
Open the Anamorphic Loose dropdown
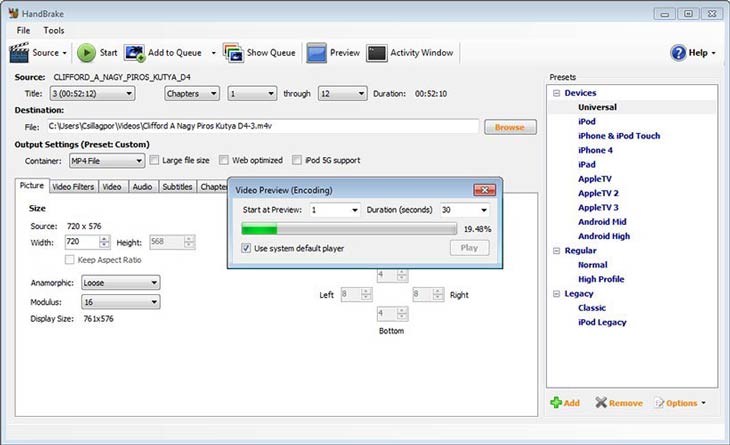click(x=121, y=283)
